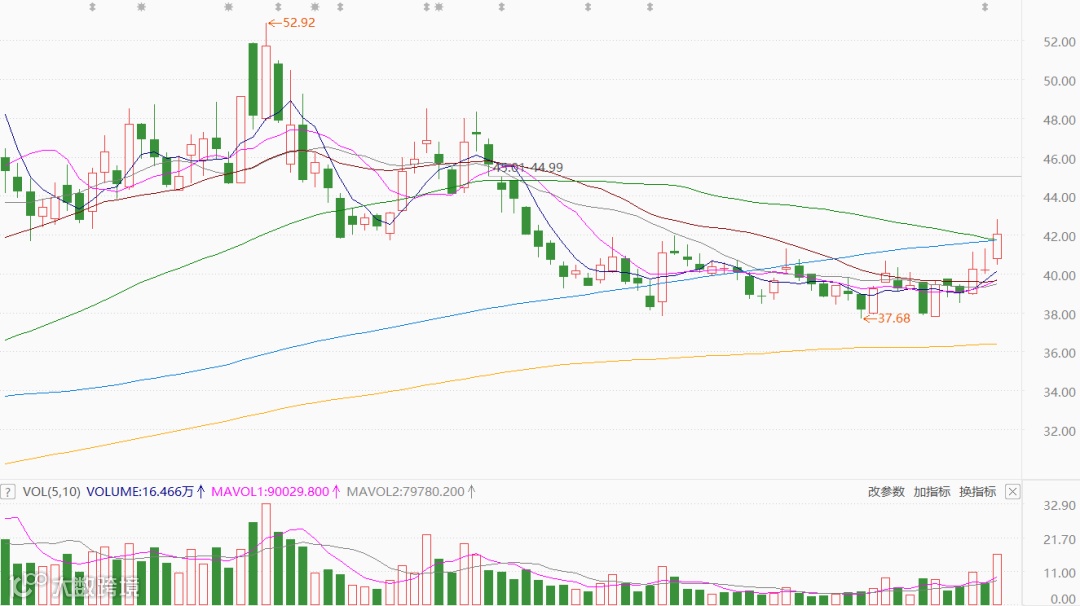
Task: Click the 40.00 price axis label
Action: click(x=1059, y=275)
